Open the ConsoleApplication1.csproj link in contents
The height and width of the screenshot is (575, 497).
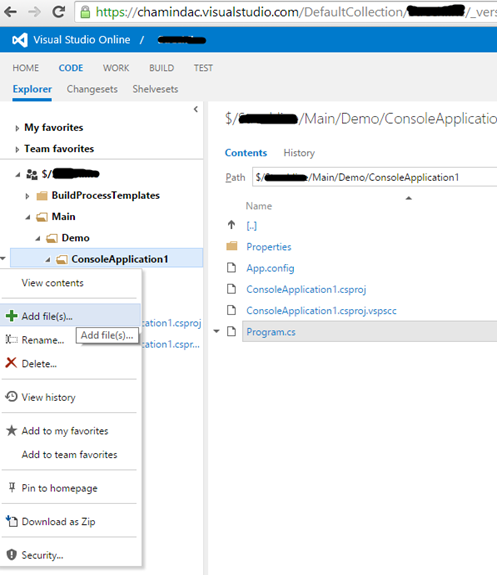coord(306,289)
